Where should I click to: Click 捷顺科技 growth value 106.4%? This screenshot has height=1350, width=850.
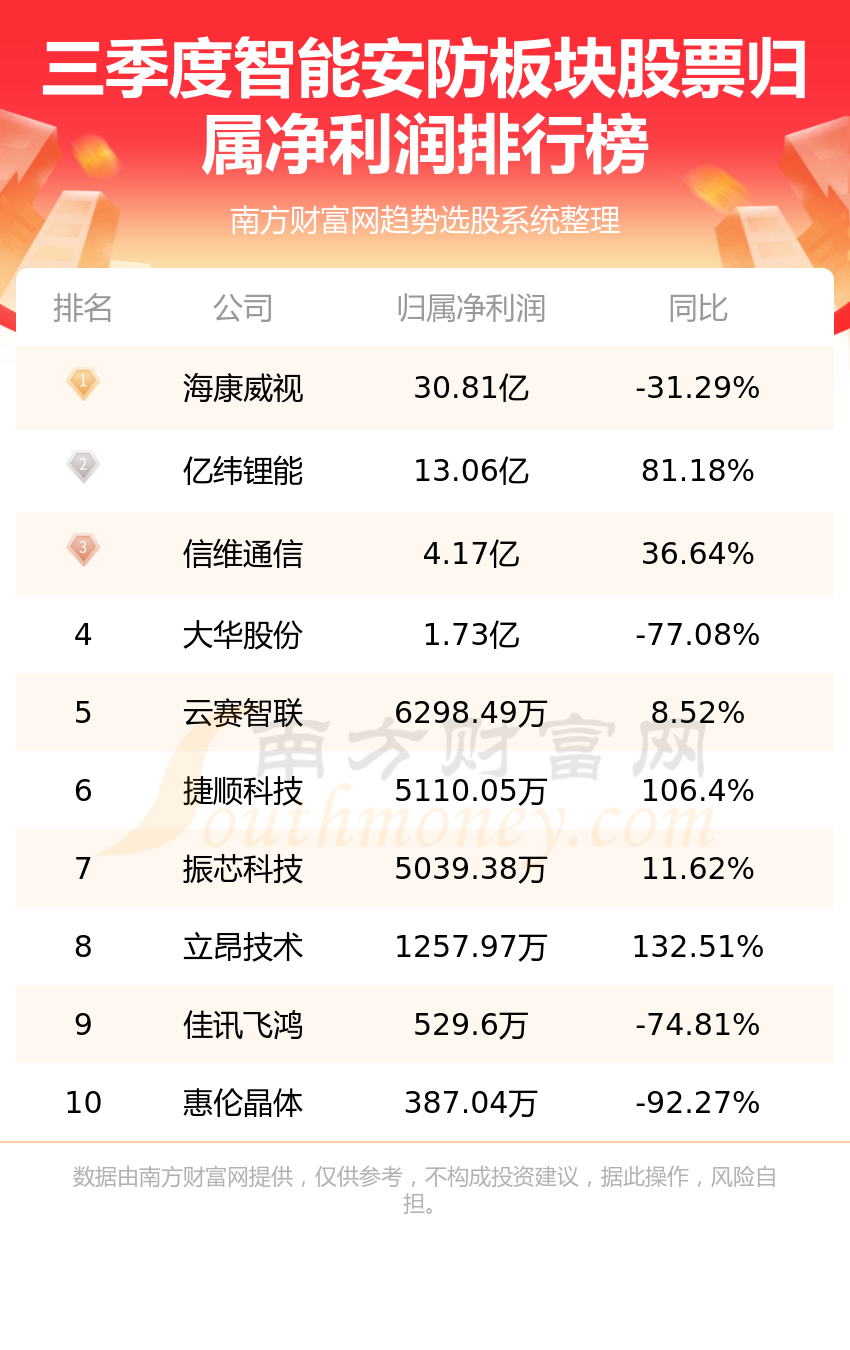[x=698, y=791]
